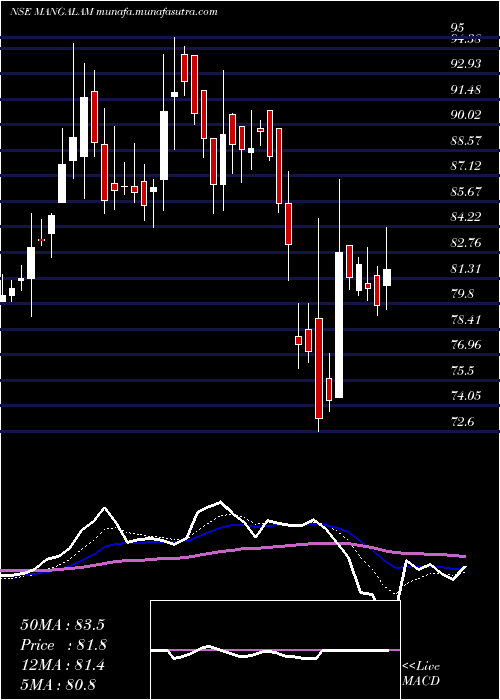Select the 81.31 price axis label
The image size is (500, 700).
tap(466, 269)
